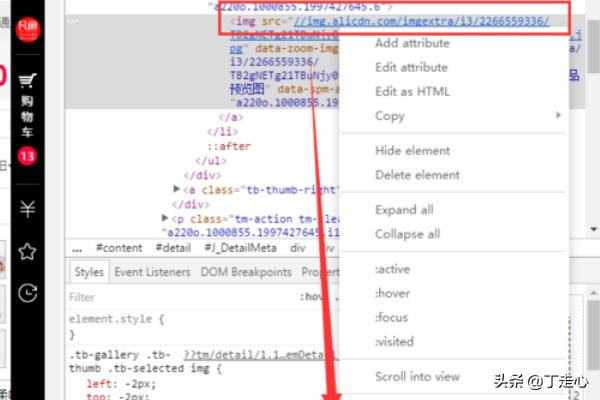Image resolution: width=600 pixels, height=400 pixels.
Task: Expand the a.tb-thumb-right element node
Action: coord(177,189)
